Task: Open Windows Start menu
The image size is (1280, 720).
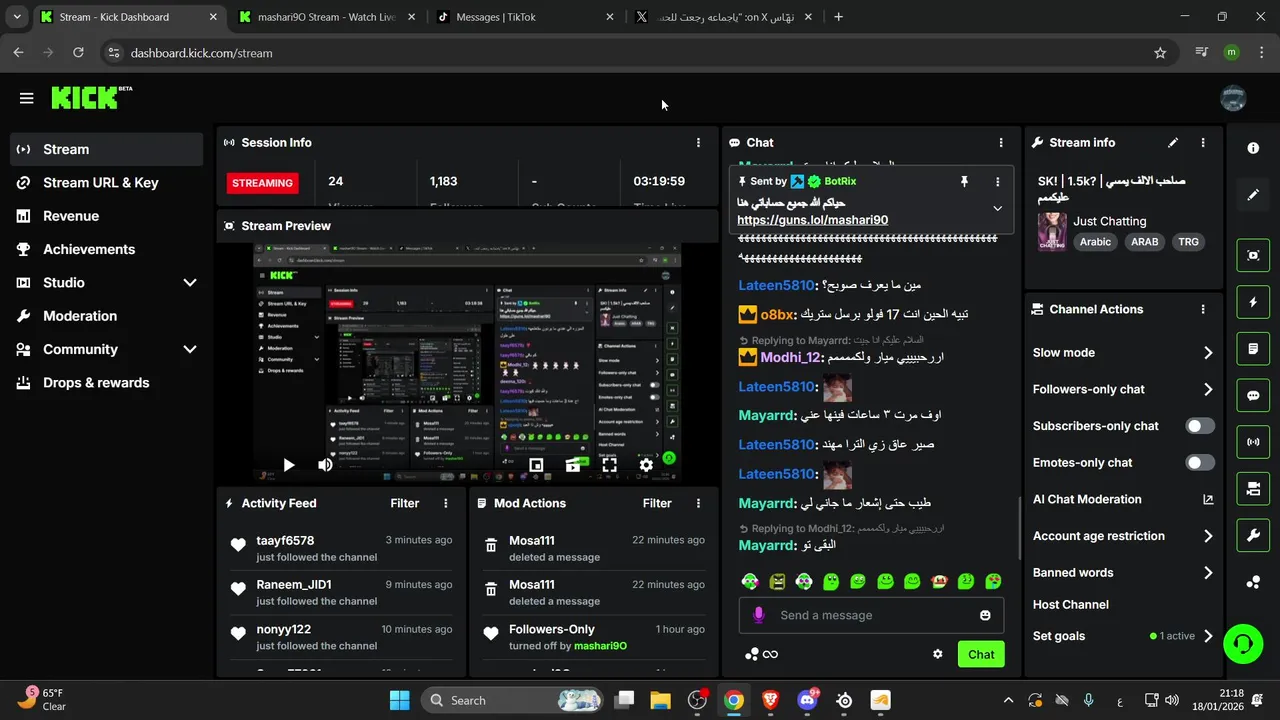Action: (399, 700)
